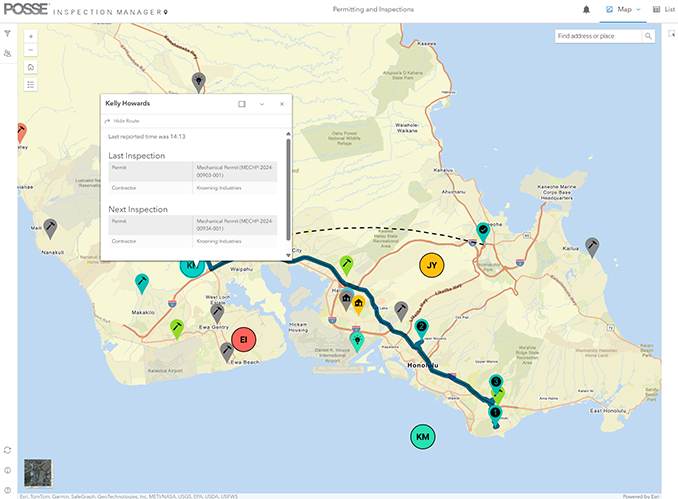The height and width of the screenshot is (499, 678).
Task: Click the Find address or place field
Action: click(596, 36)
